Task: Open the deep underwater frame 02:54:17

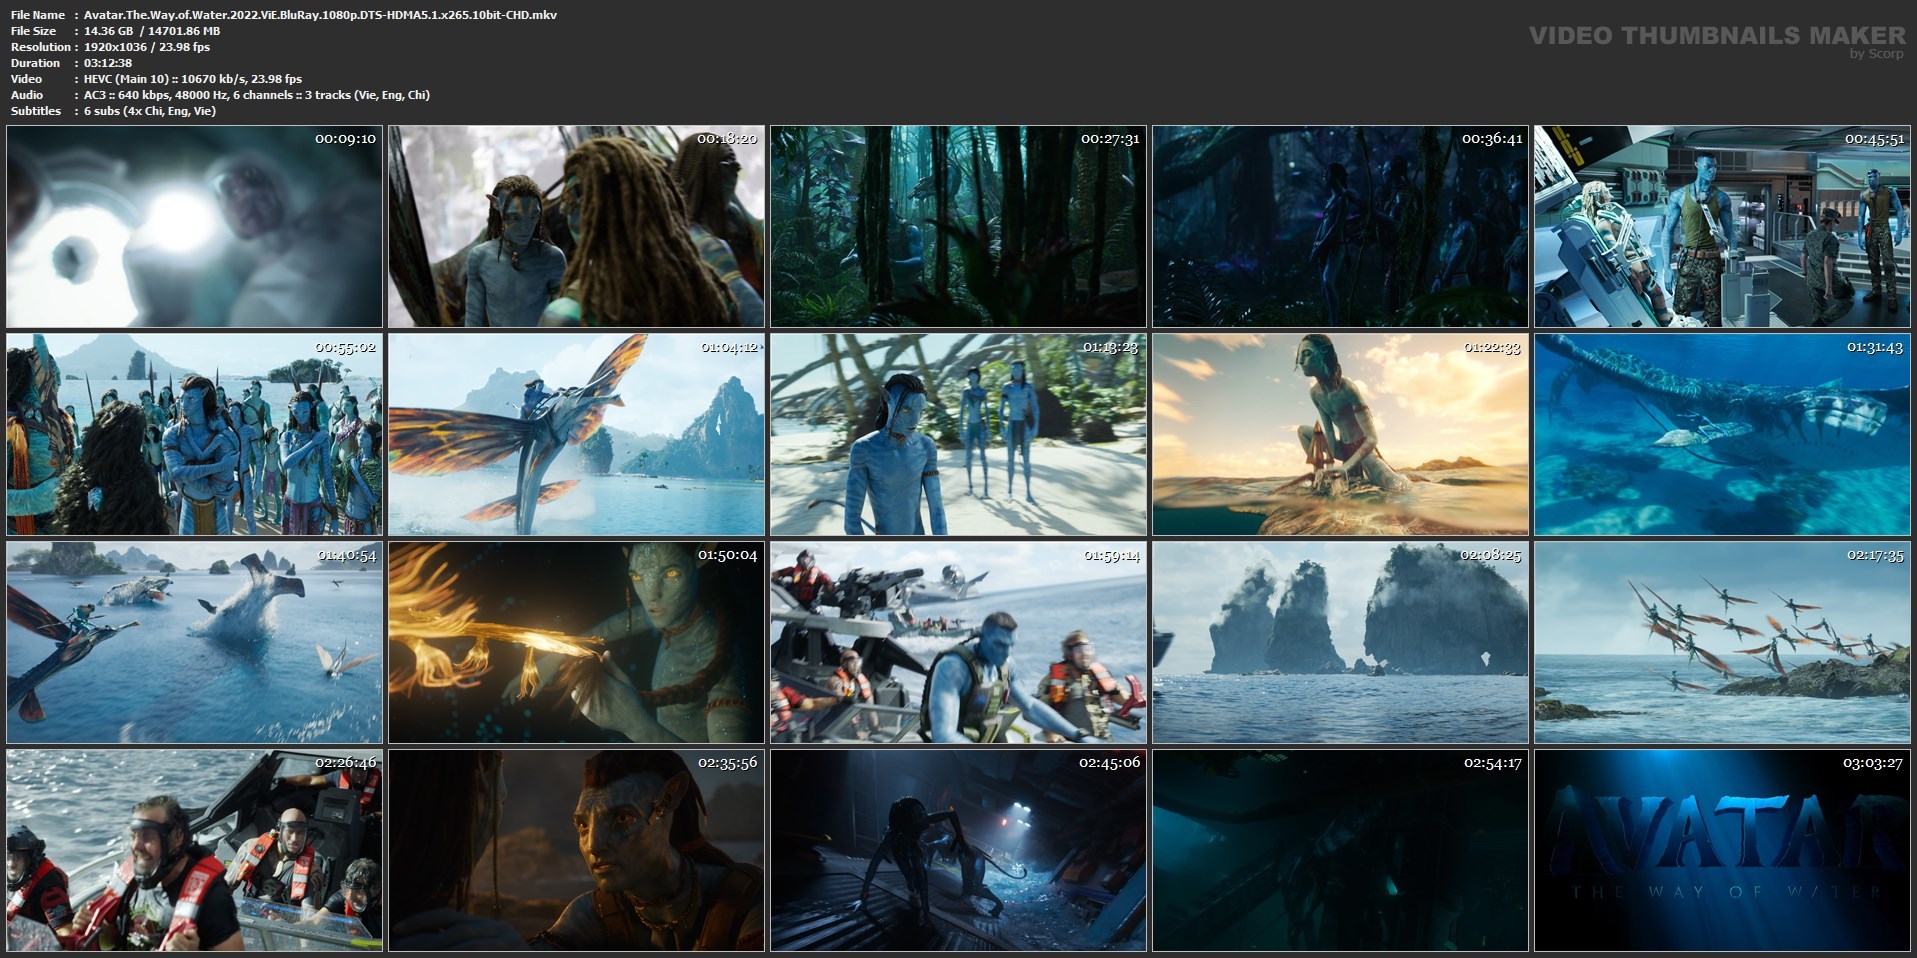Action: 1340,851
